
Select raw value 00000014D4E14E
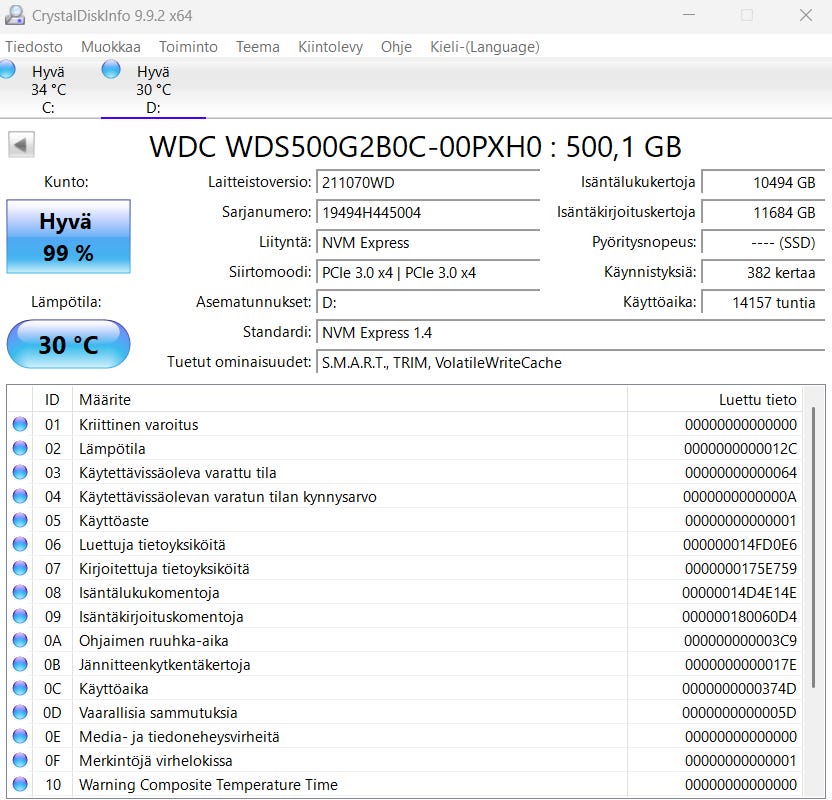tap(739, 593)
